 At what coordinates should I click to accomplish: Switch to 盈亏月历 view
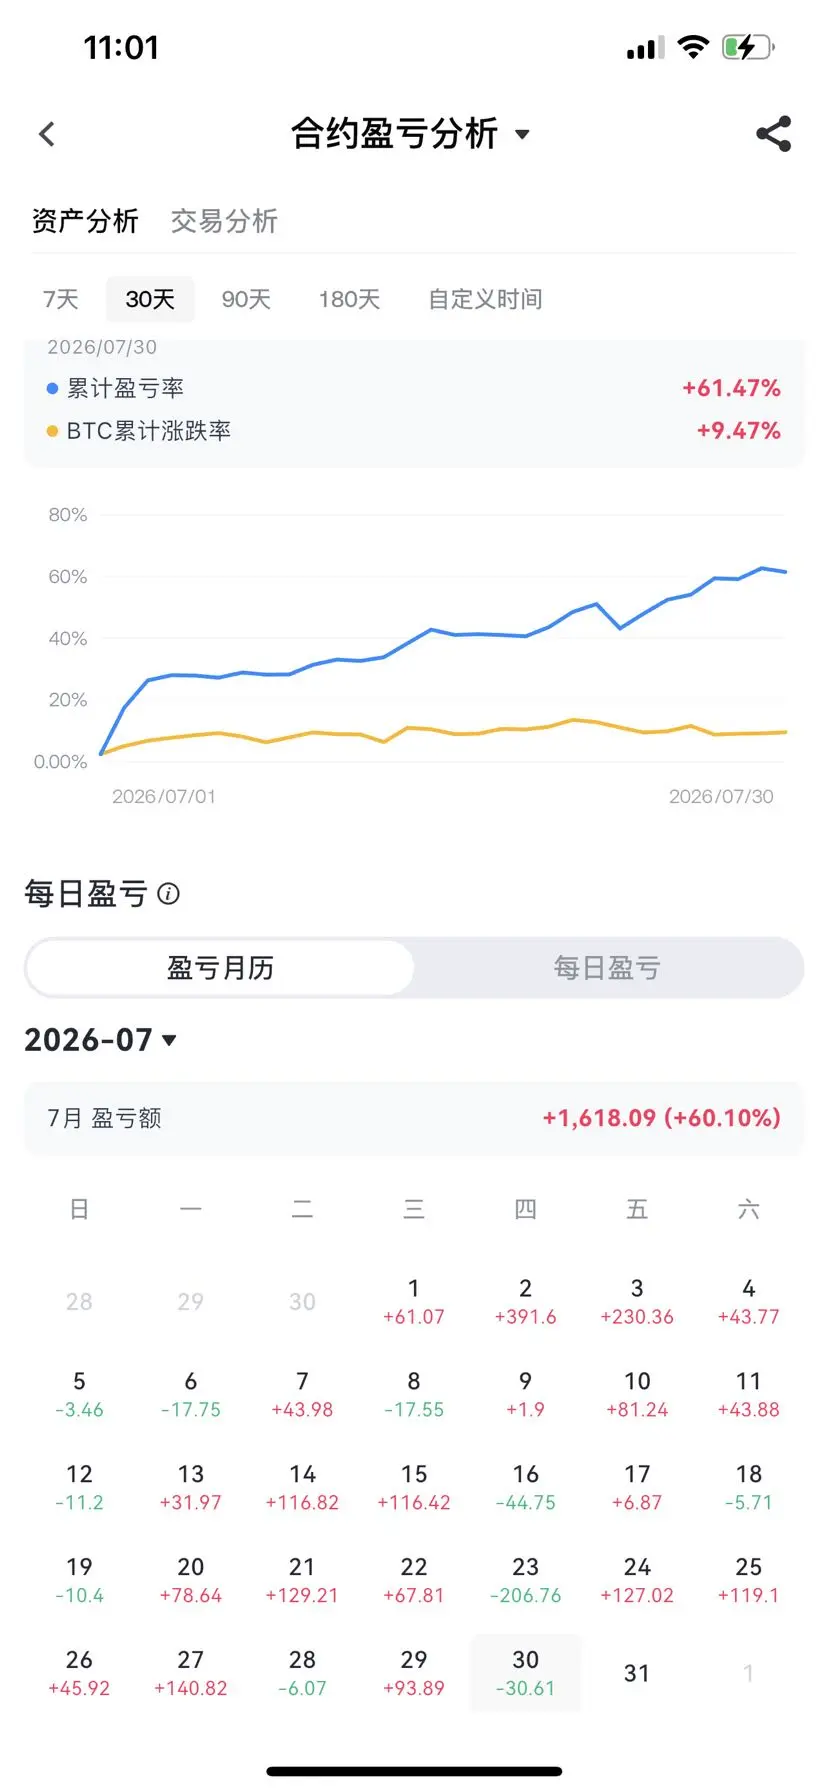point(220,968)
